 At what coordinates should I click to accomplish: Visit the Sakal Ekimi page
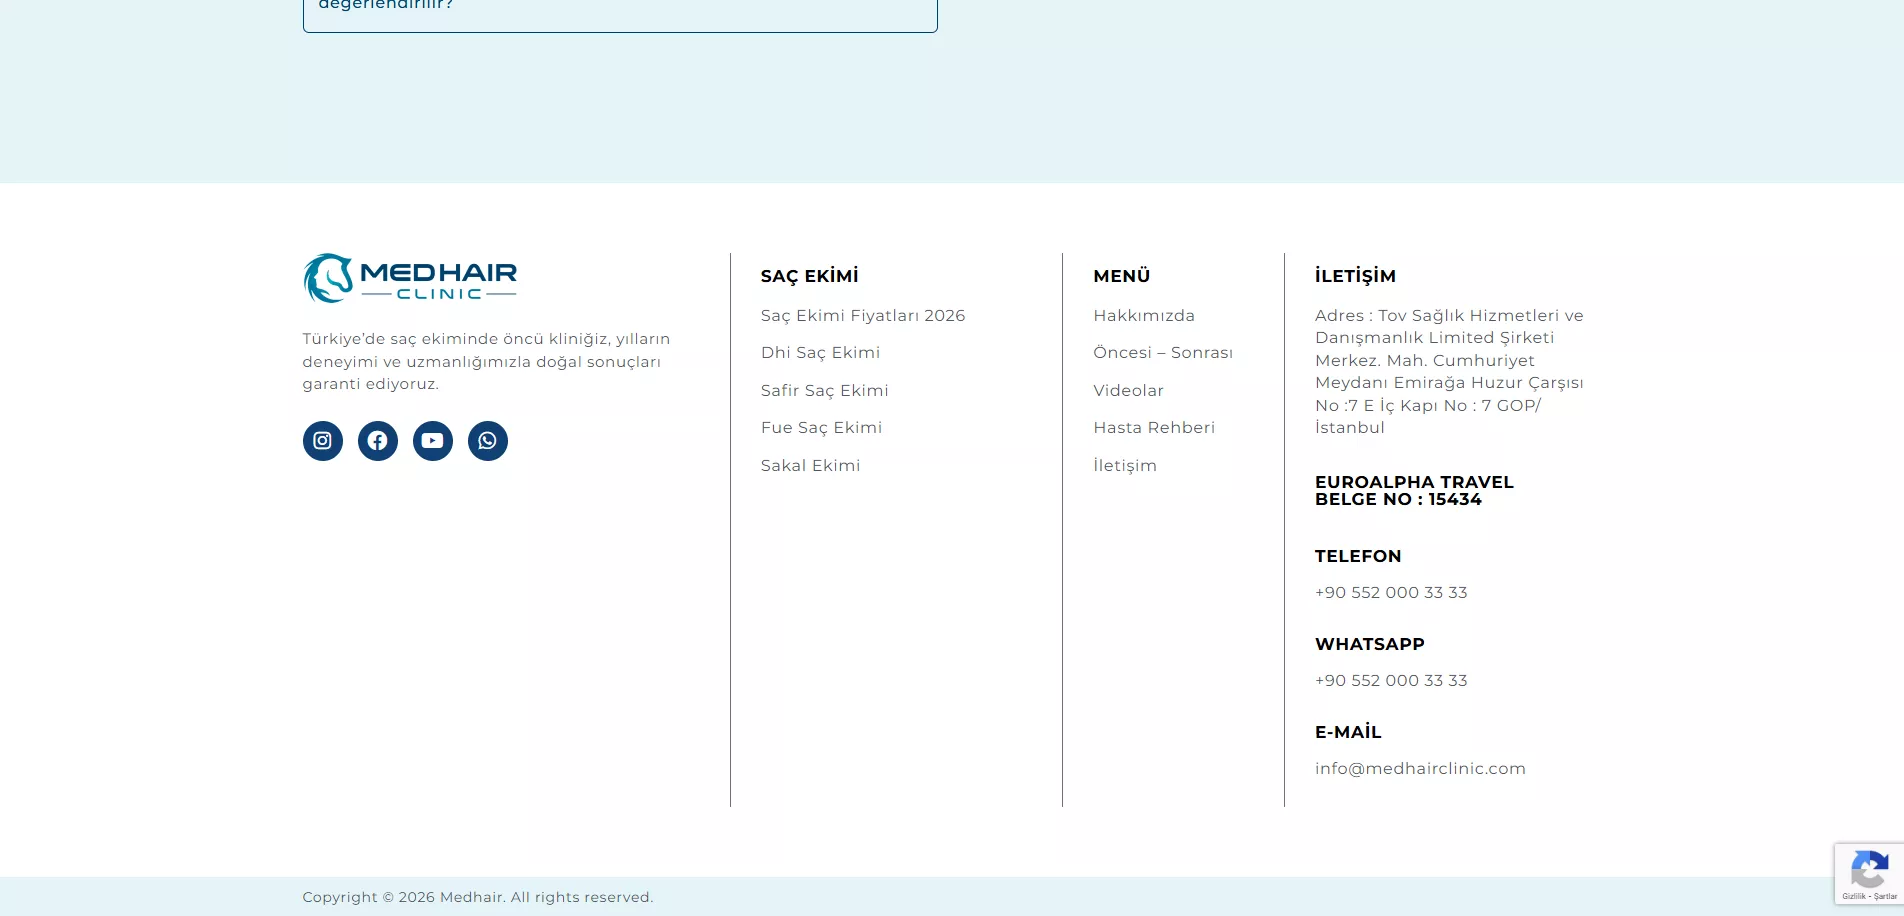[x=810, y=466]
